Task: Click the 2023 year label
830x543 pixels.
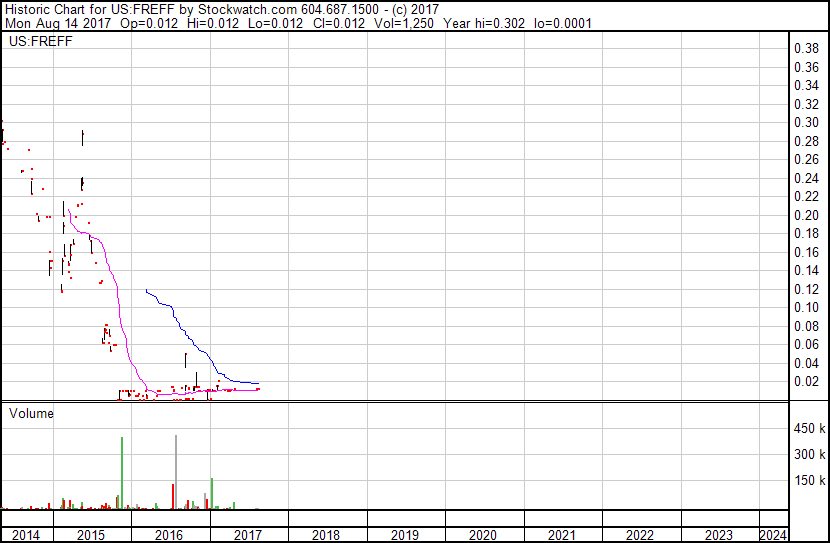Action: tap(718, 535)
